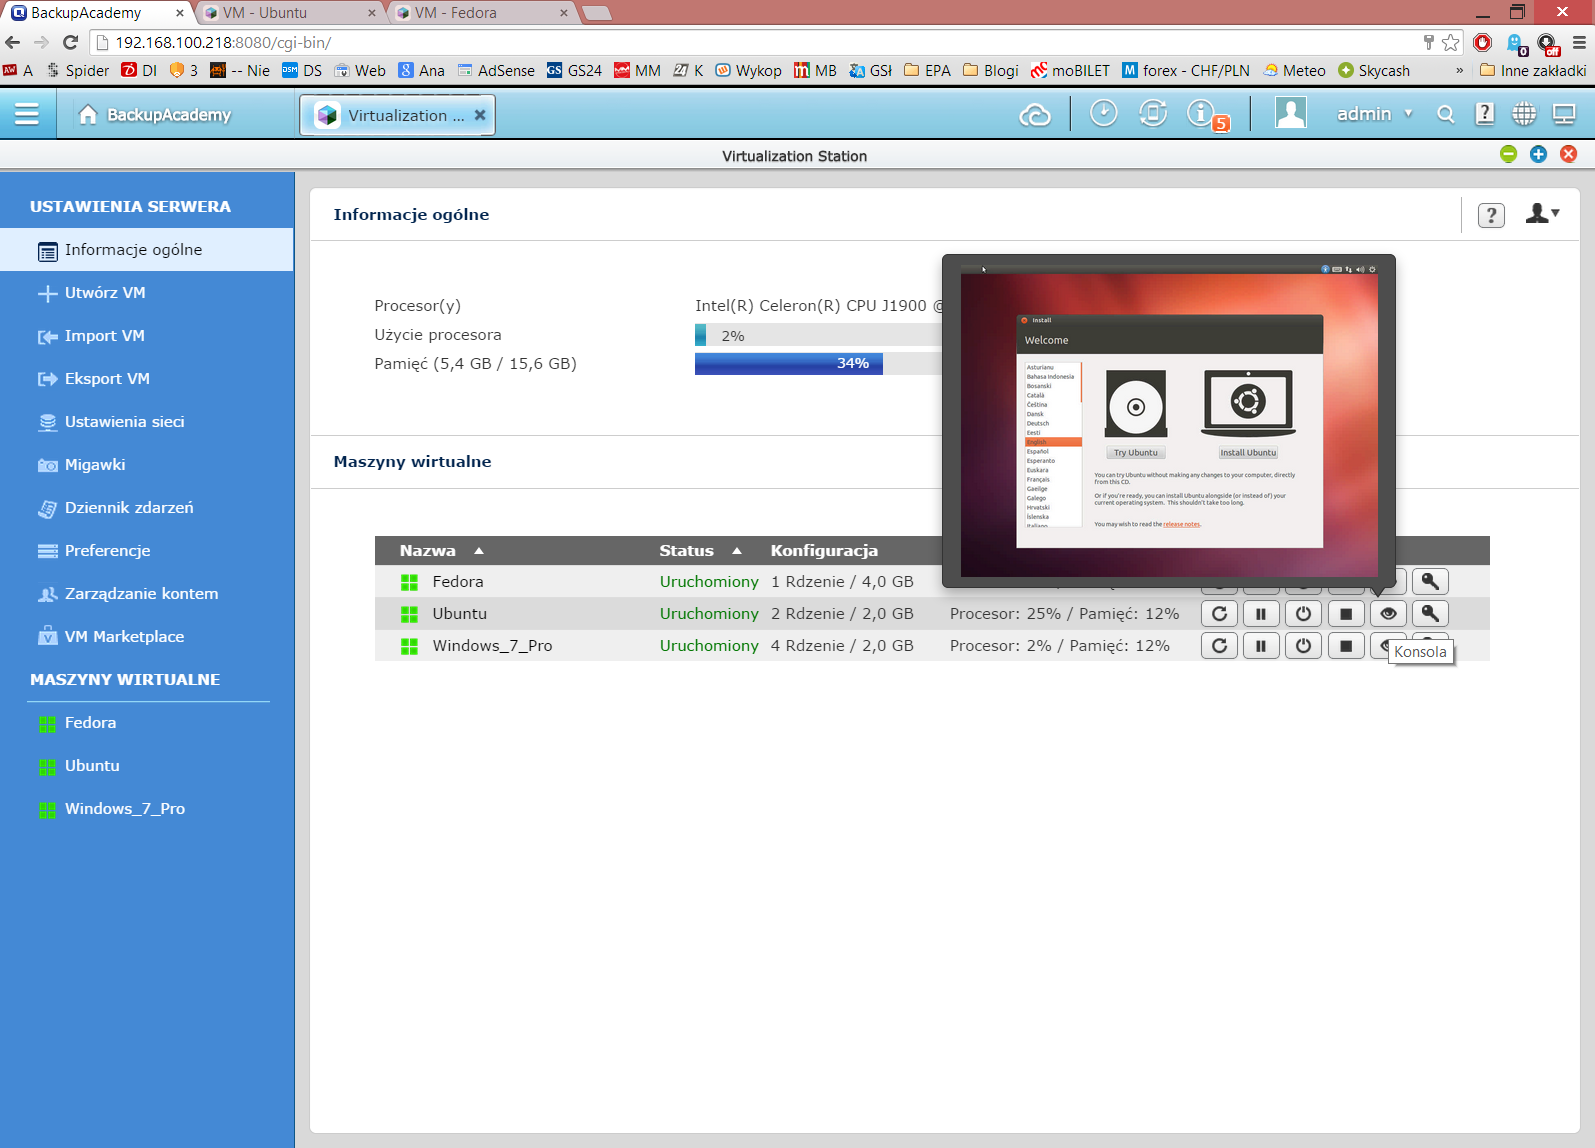Viewport: 1595px width, 1148px height.
Task: Click the admin user avatar picture
Action: pyautogui.click(x=1291, y=113)
